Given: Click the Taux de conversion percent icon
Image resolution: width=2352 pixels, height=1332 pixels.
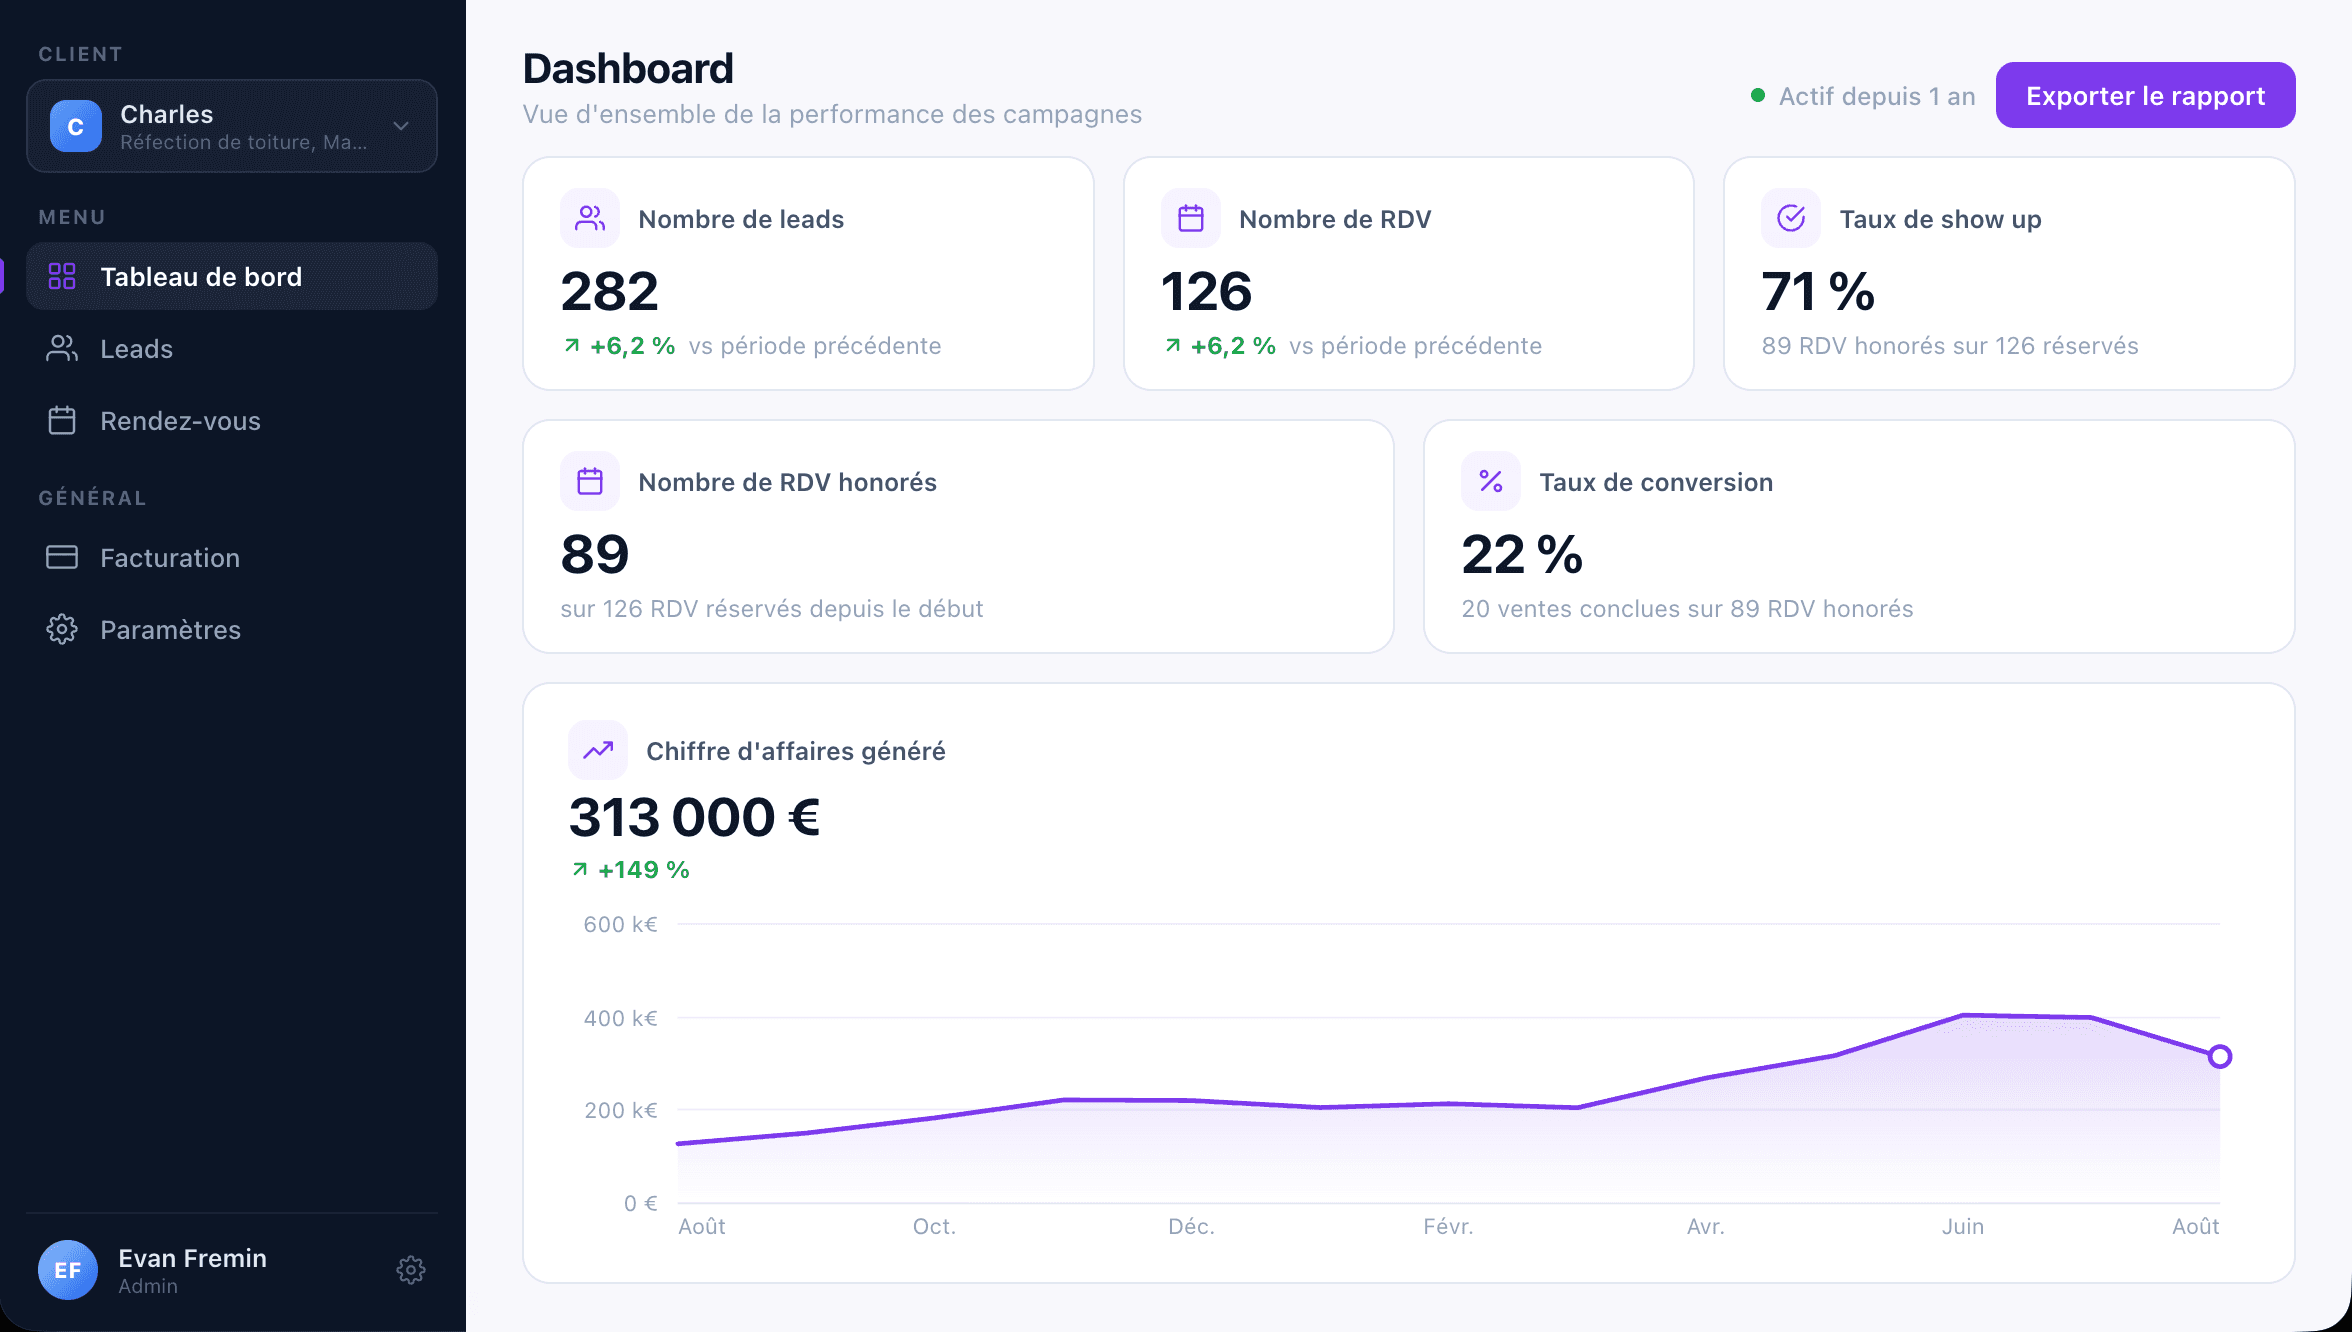Looking at the screenshot, I should [1491, 481].
